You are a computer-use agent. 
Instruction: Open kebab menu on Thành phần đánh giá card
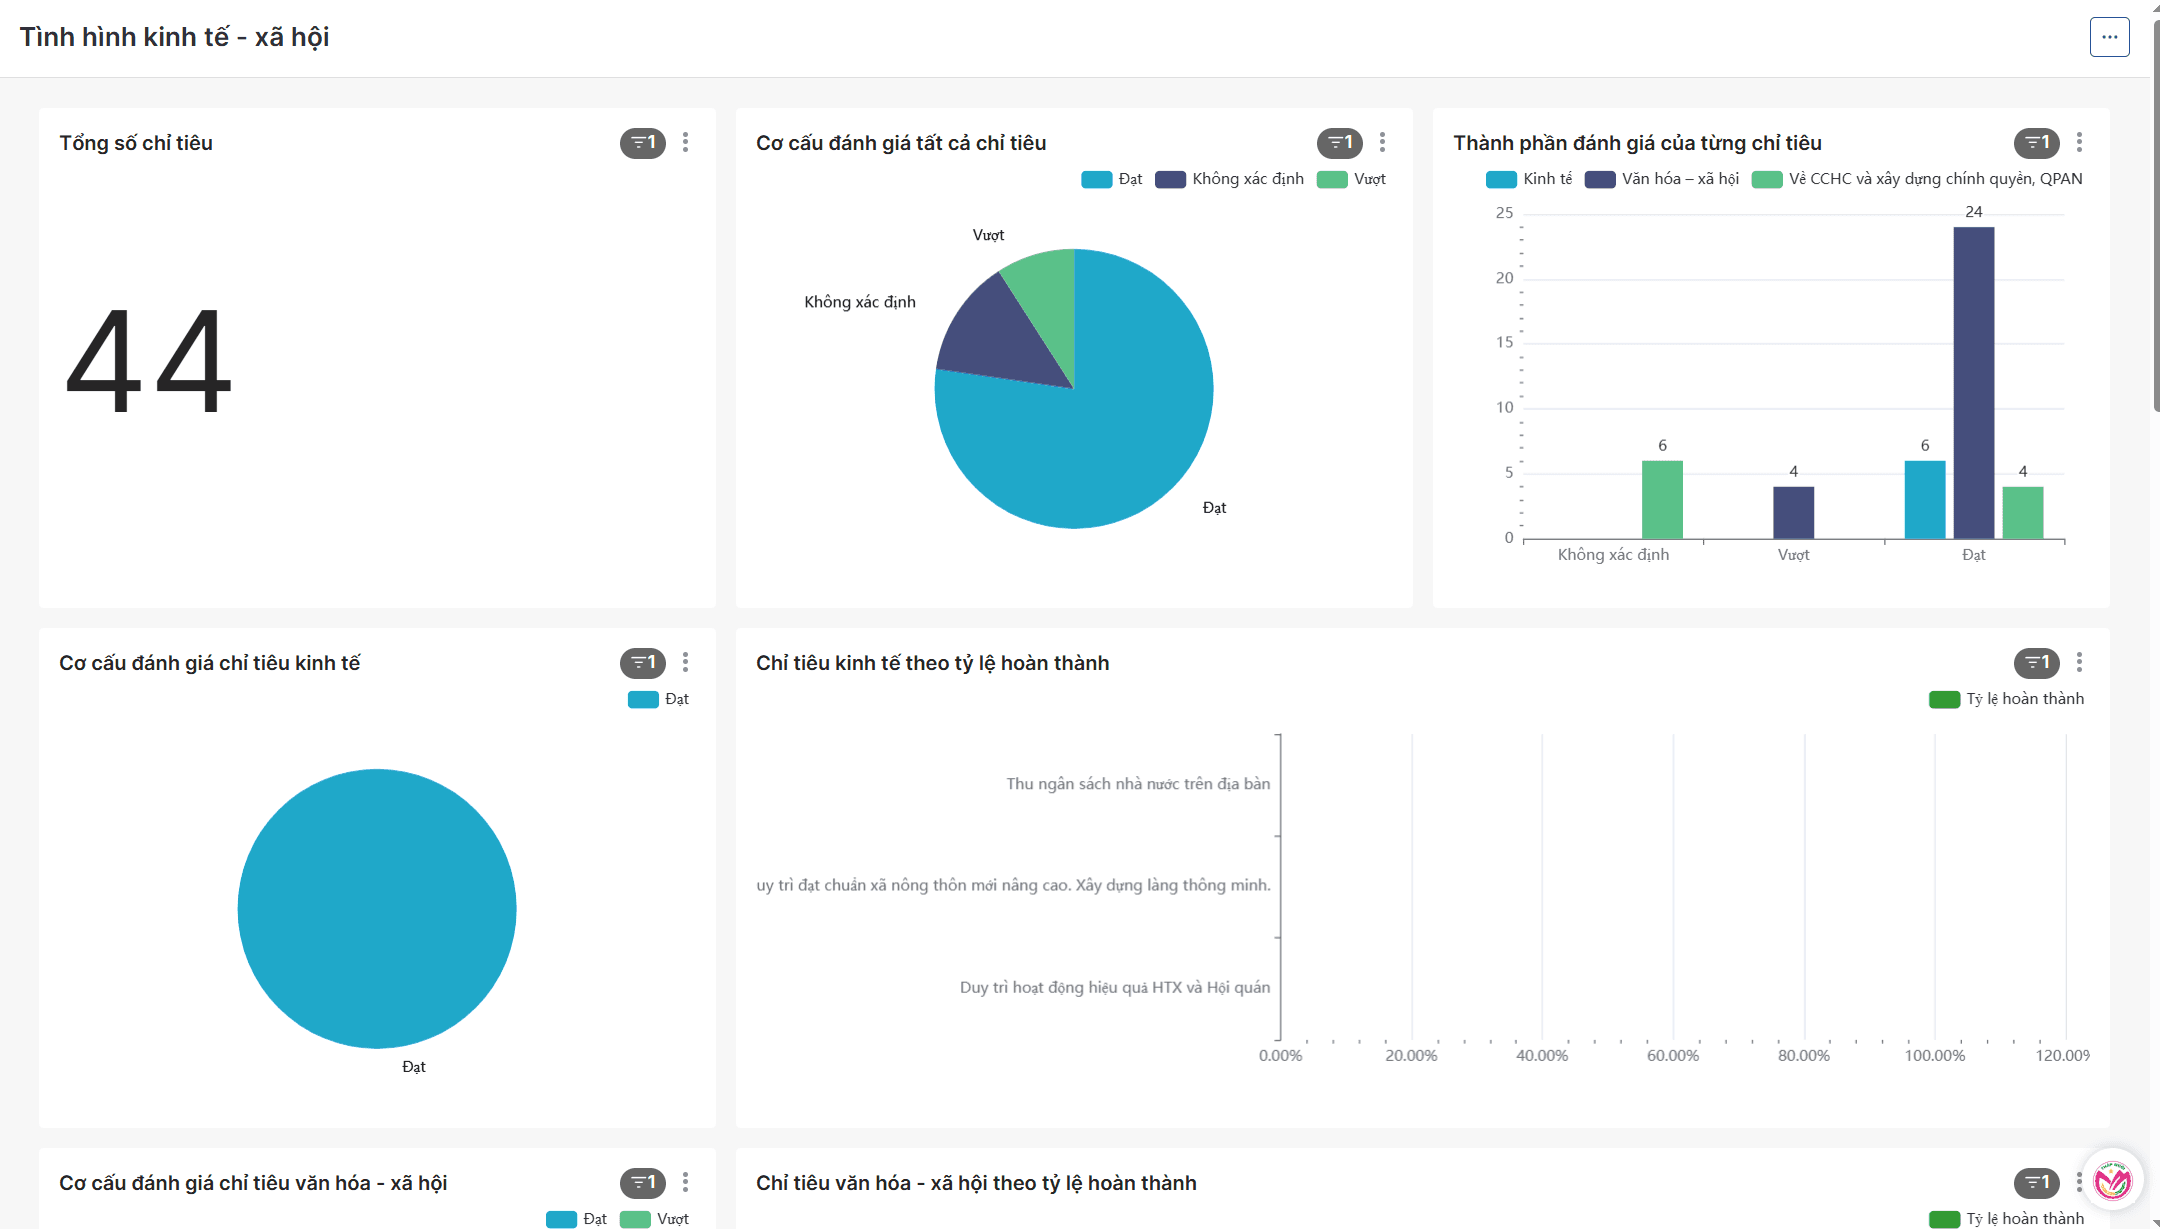[x=2079, y=143]
